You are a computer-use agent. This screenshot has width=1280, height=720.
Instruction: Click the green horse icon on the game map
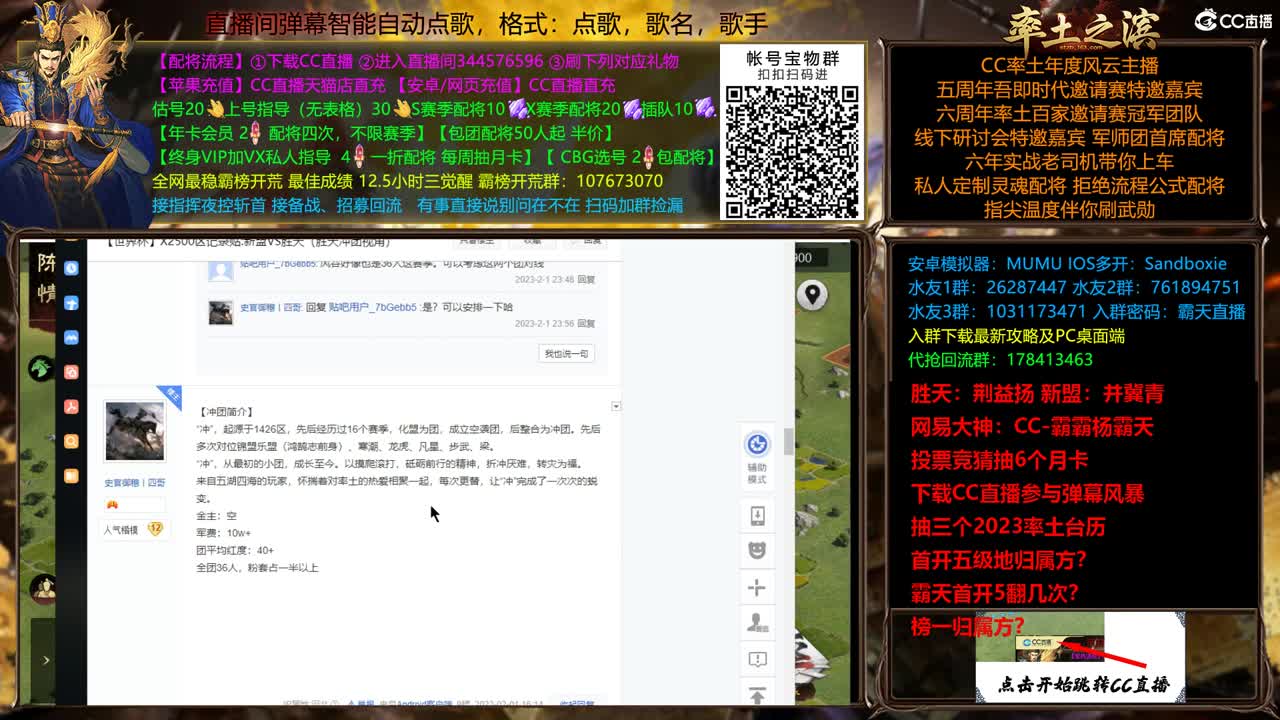pos(41,369)
